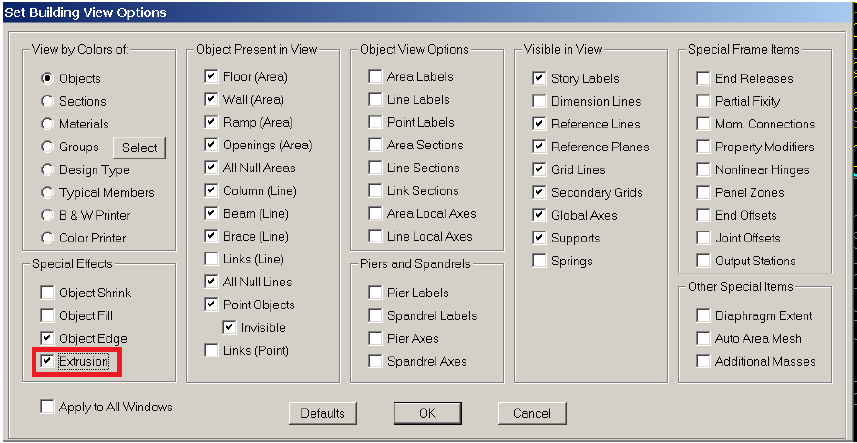Screen dimensions: 857x443
Task: Uncheck Floor (Area) objects
Action: (211, 76)
